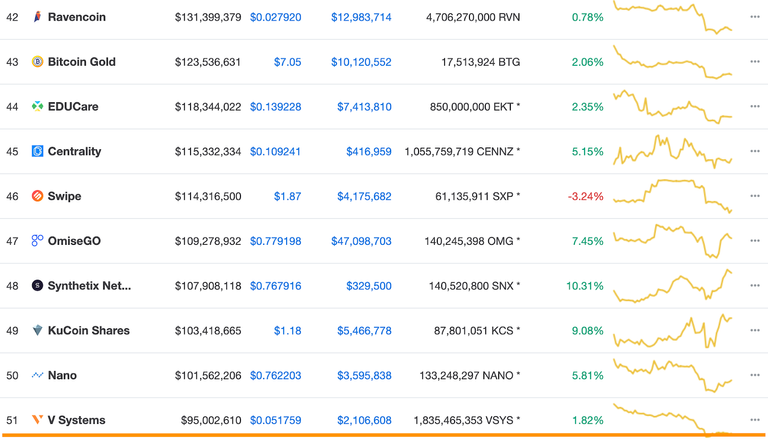Click Nano volume $3,595,838
The width and height of the screenshot is (768, 441).
tap(364, 376)
